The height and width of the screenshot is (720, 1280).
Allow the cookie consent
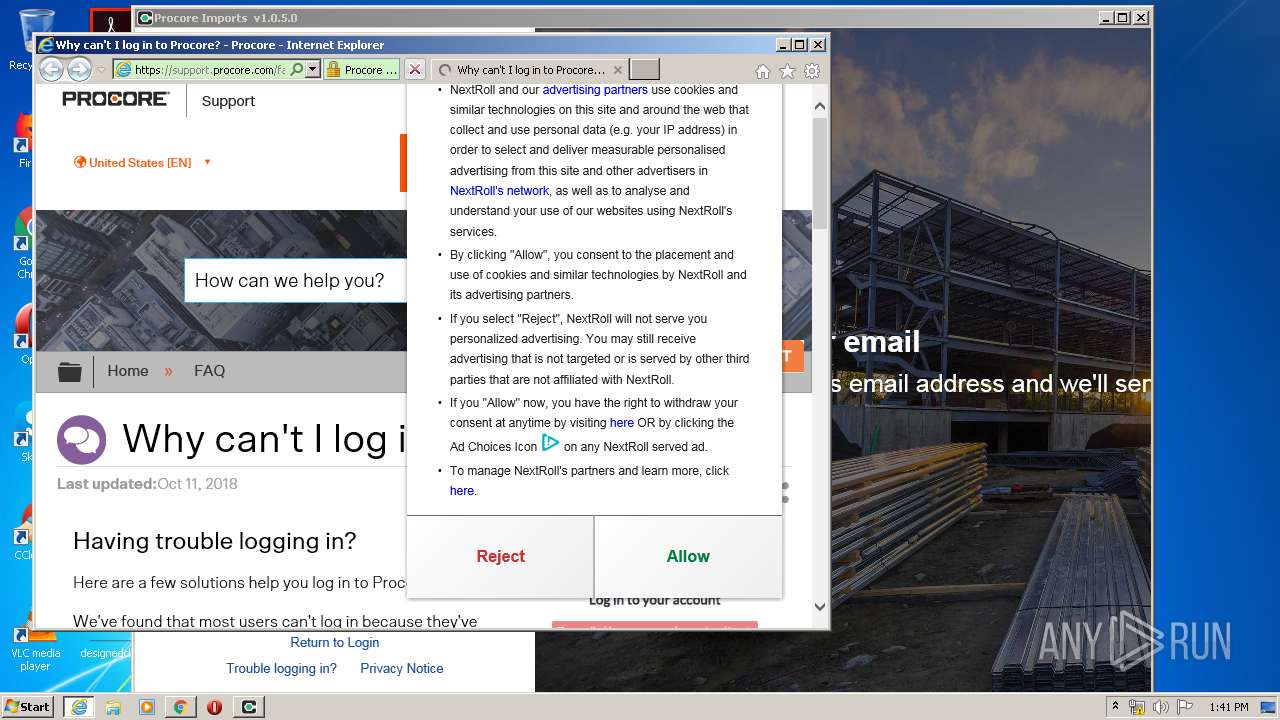pyautogui.click(x=688, y=557)
